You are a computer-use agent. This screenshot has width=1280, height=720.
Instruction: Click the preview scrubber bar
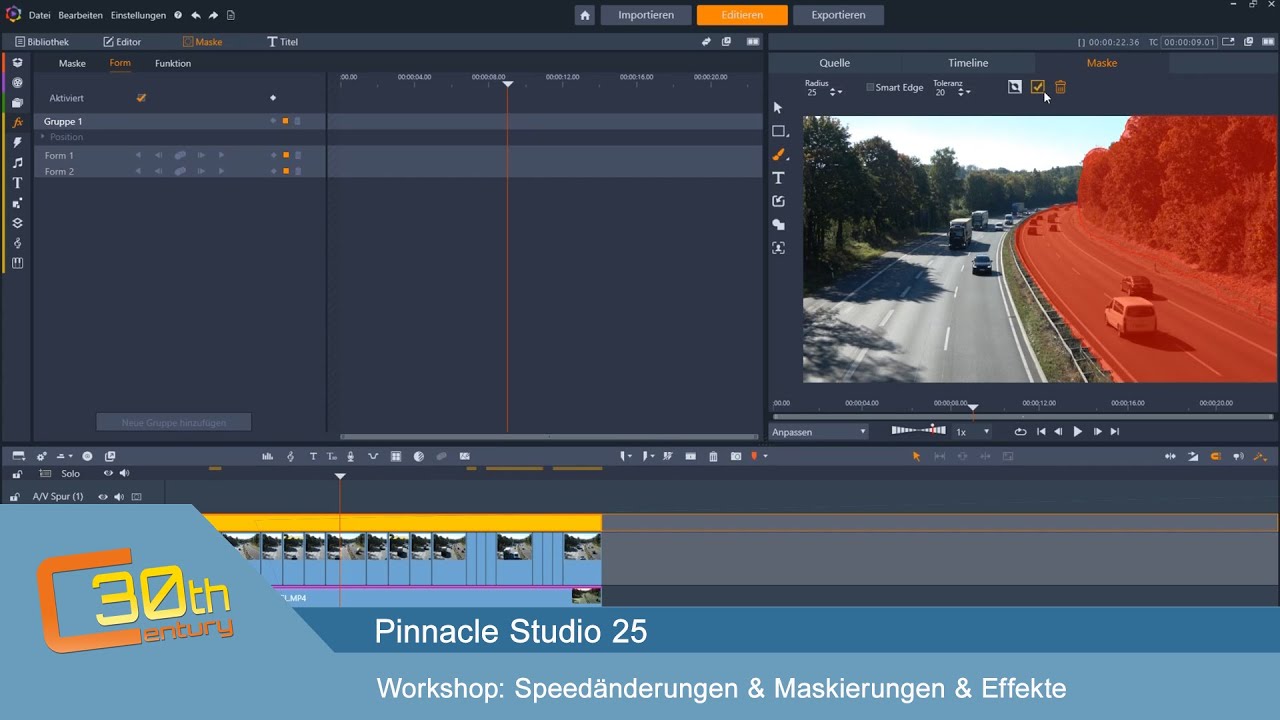click(1023, 416)
